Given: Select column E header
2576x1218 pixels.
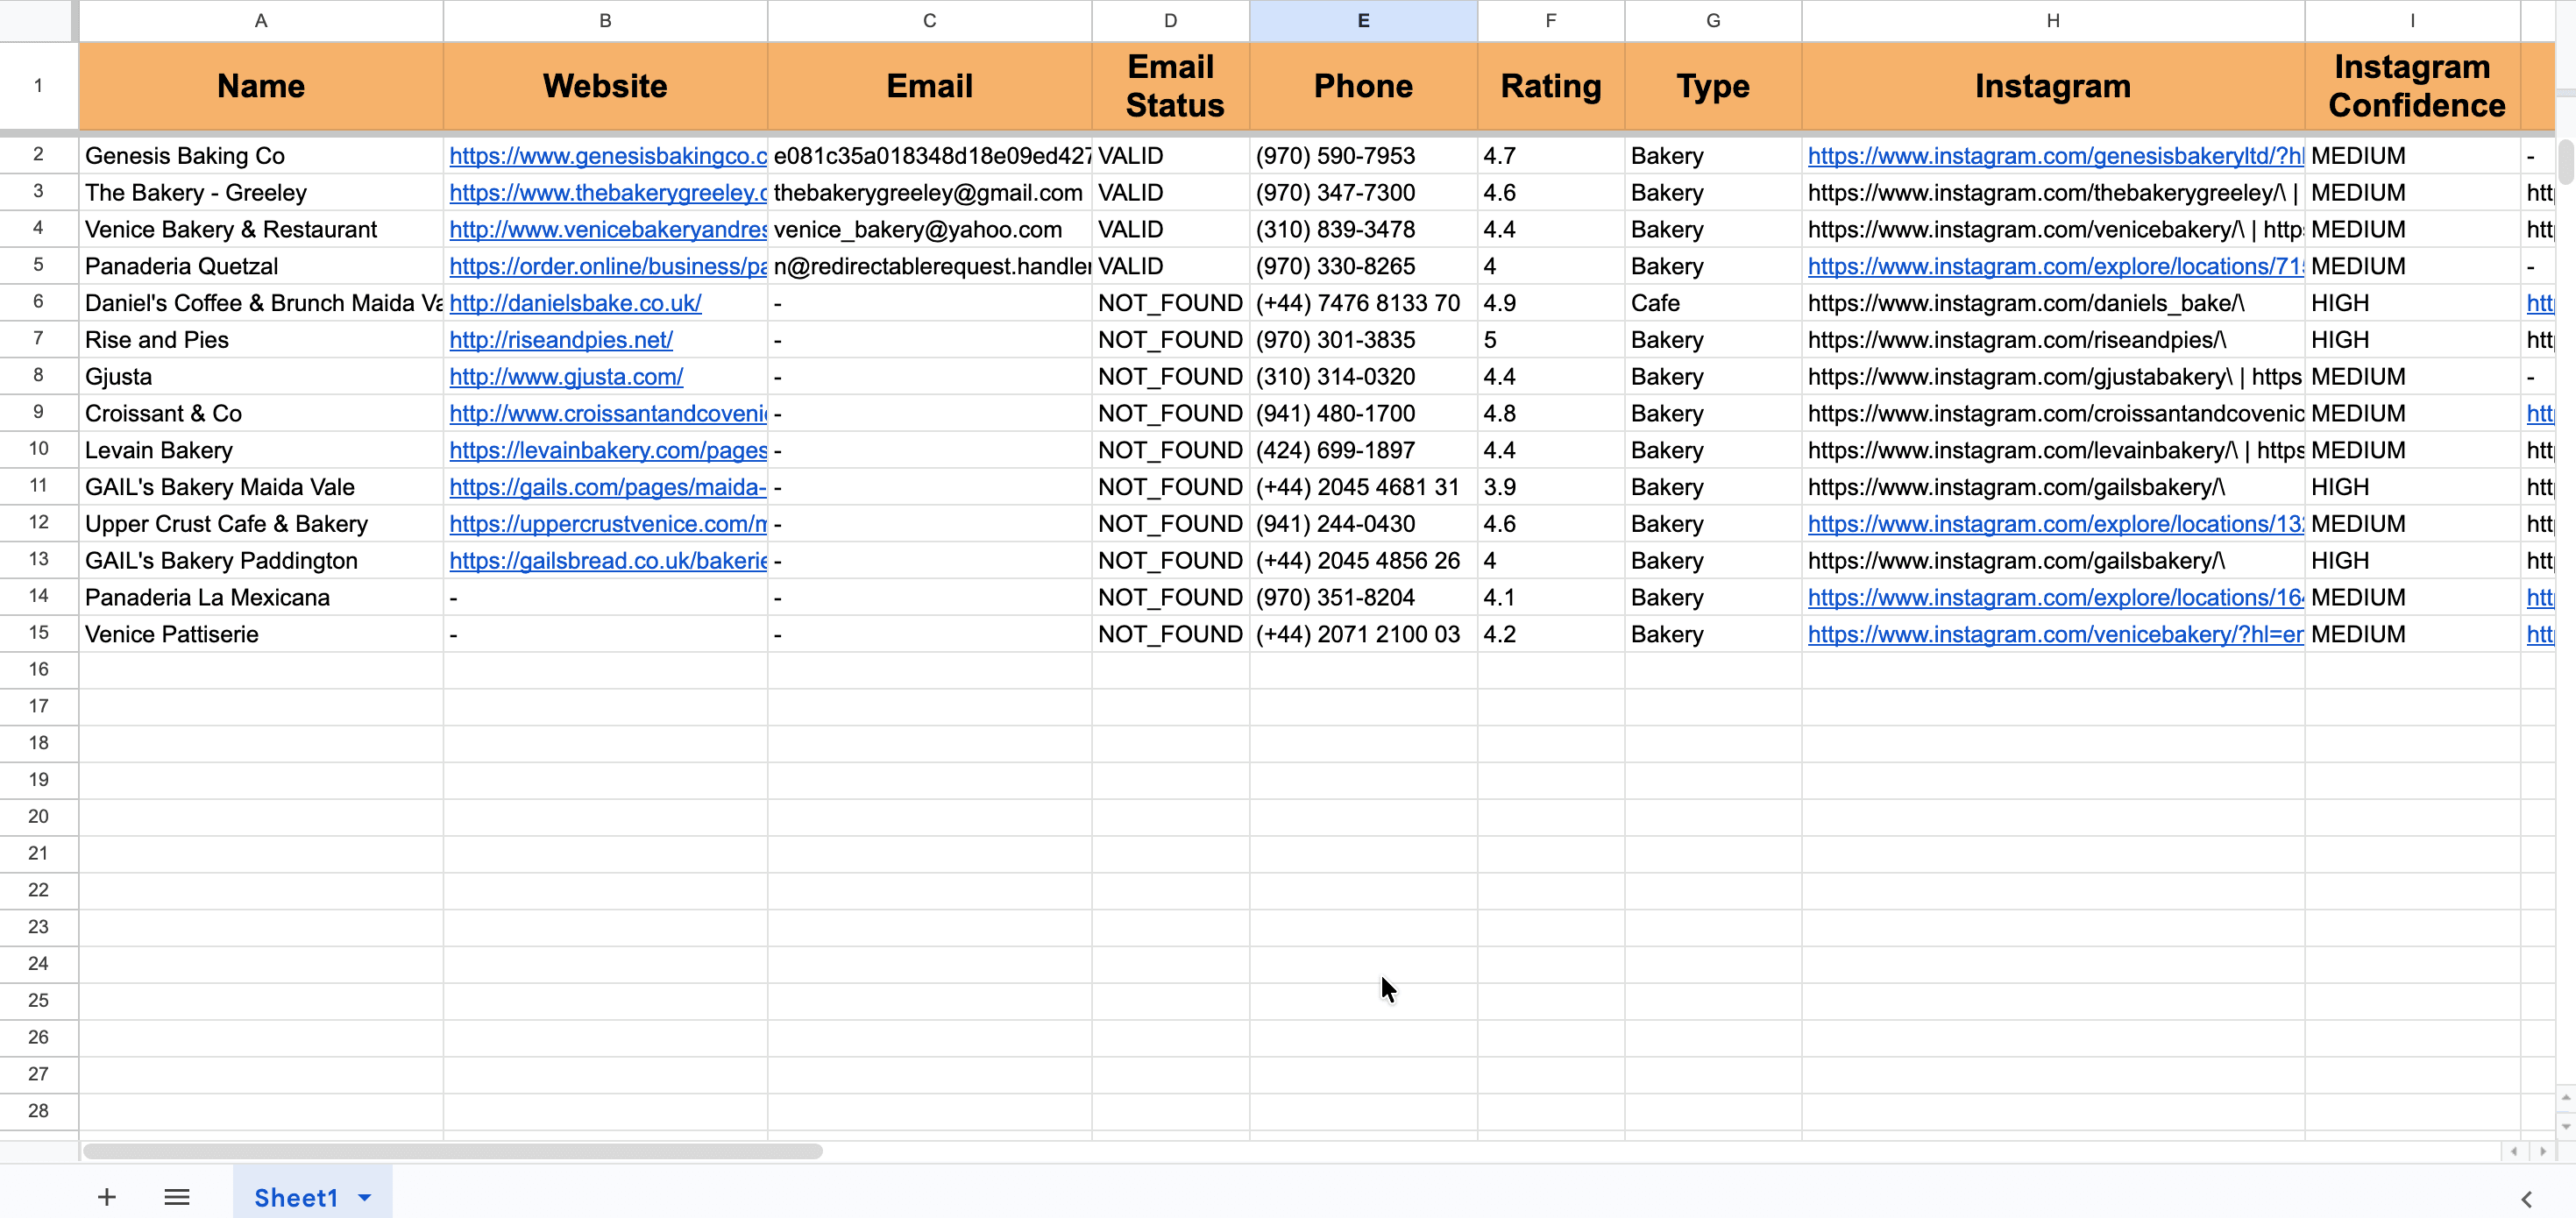Looking at the screenshot, I should point(1362,20).
